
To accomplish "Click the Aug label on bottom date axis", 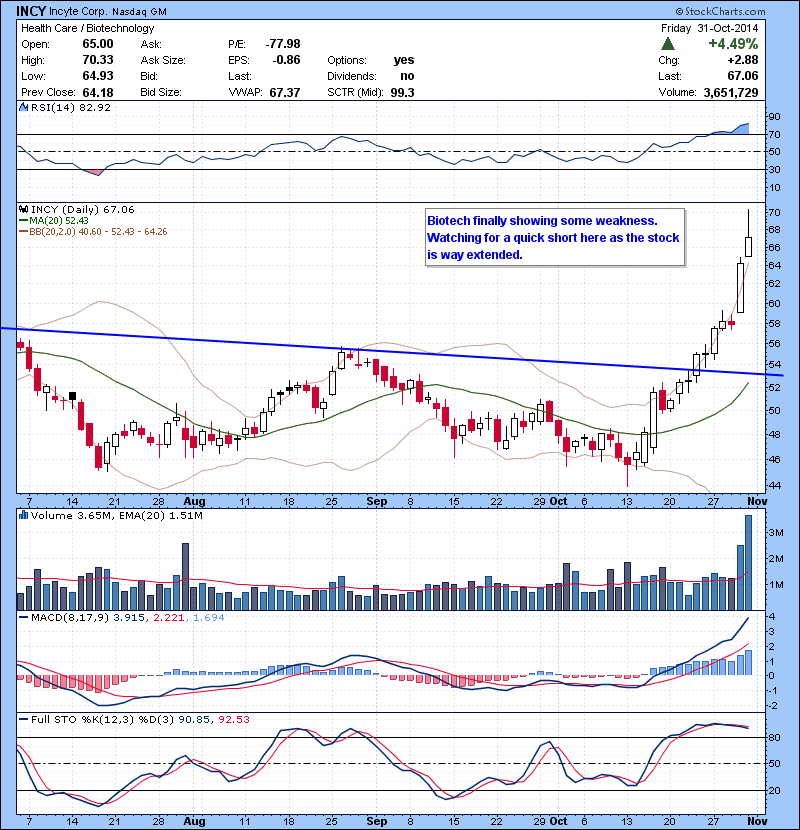I will [x=194, y=821].
